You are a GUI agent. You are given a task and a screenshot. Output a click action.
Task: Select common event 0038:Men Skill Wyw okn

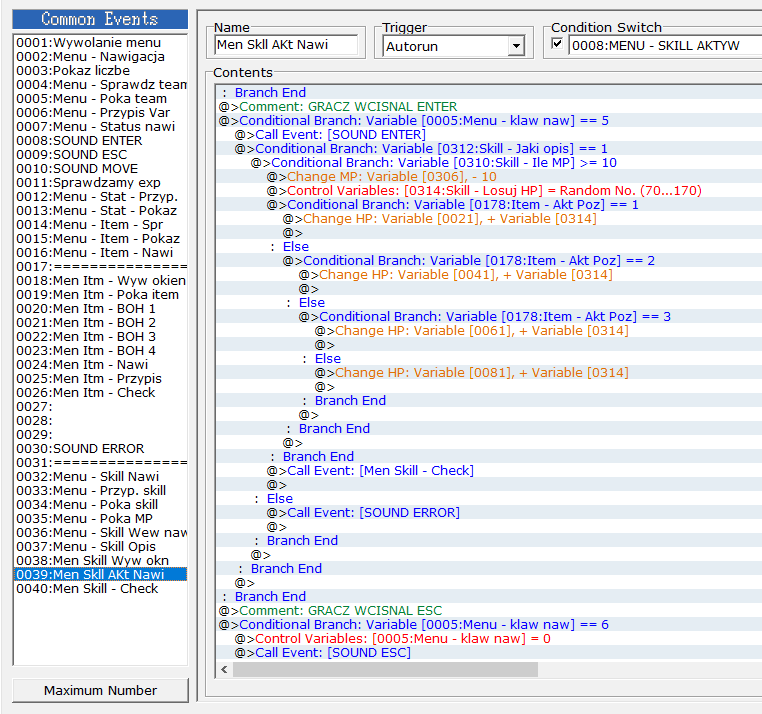[x=100, y=561]
